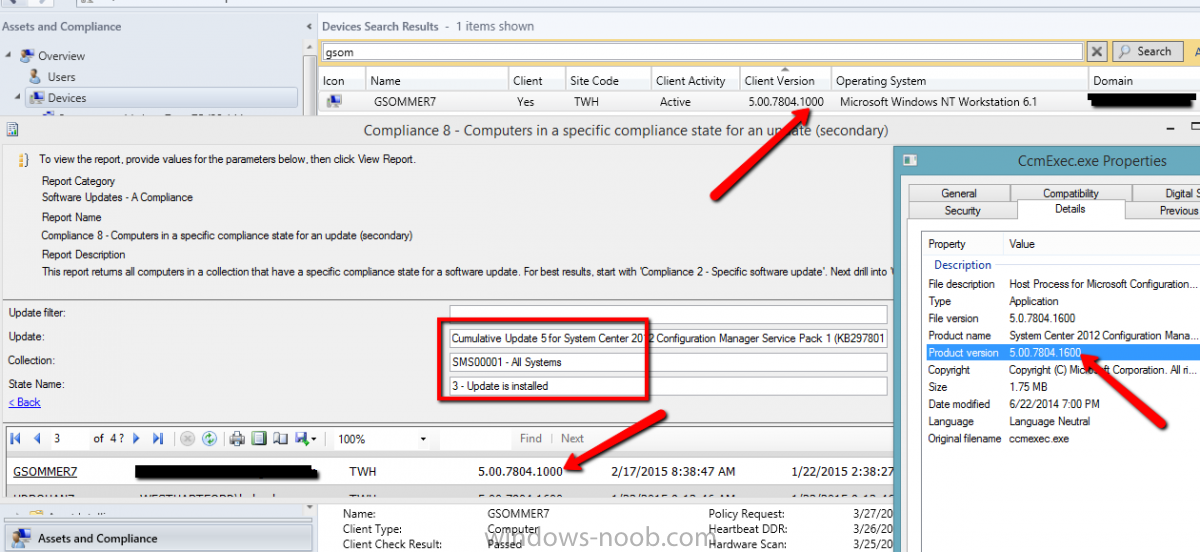Click Search button magnifier icon
The image size is (1200, 552).
coord(1124,52)
